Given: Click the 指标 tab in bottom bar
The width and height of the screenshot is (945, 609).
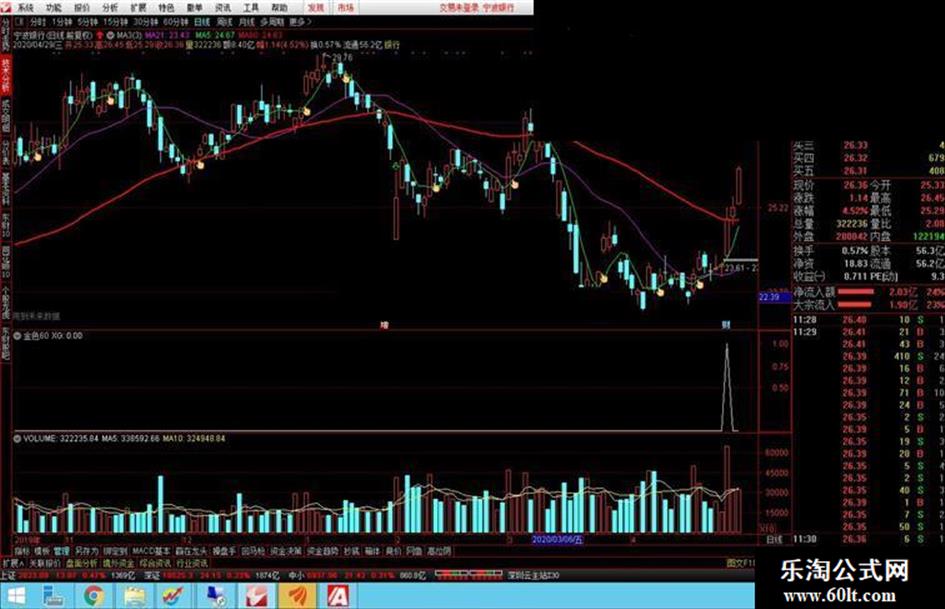Looking at the screenshot, I should [22, 551].
